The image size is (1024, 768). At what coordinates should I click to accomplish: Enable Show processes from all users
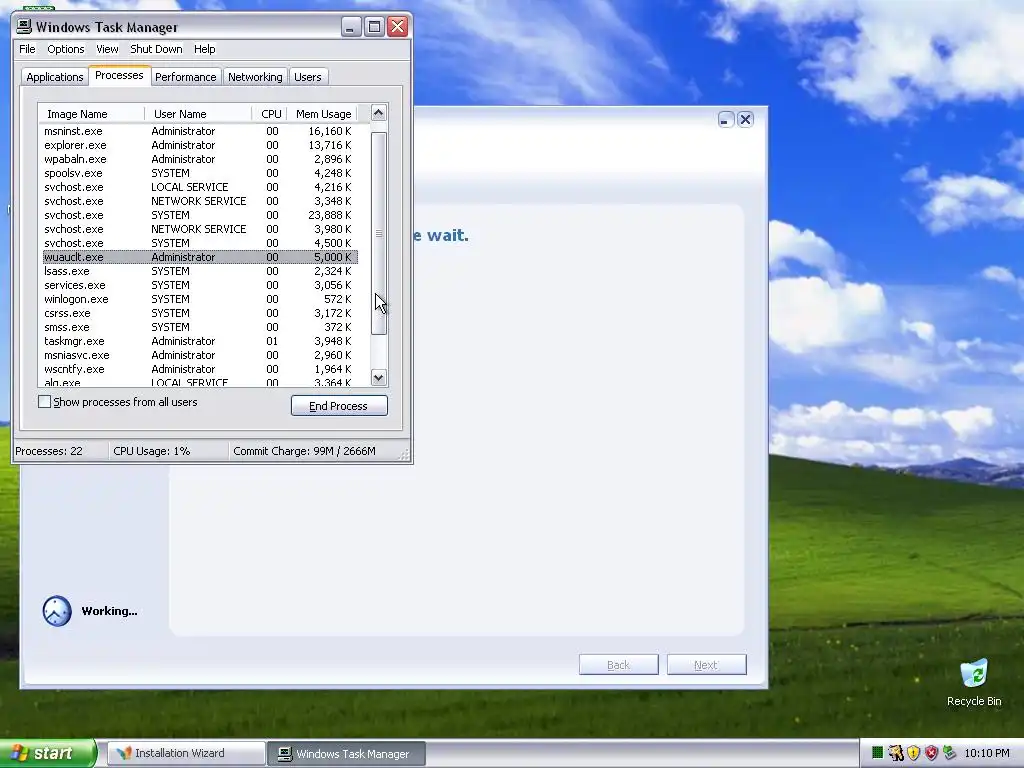tap(44, 402)
